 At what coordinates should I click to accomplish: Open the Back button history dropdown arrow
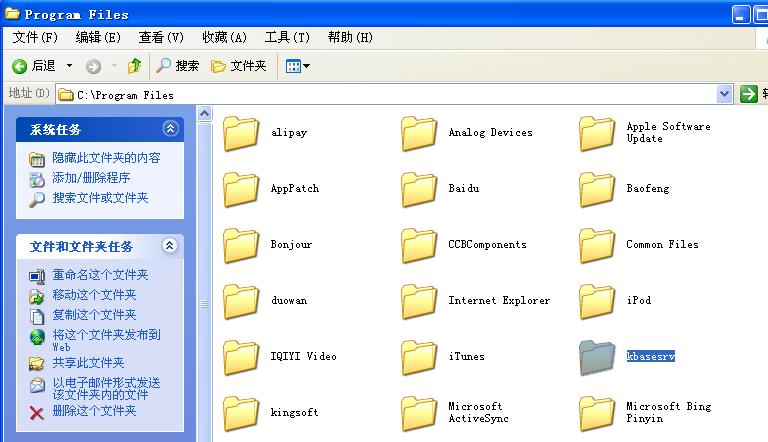pyautogui.click(x=70, y=66)
